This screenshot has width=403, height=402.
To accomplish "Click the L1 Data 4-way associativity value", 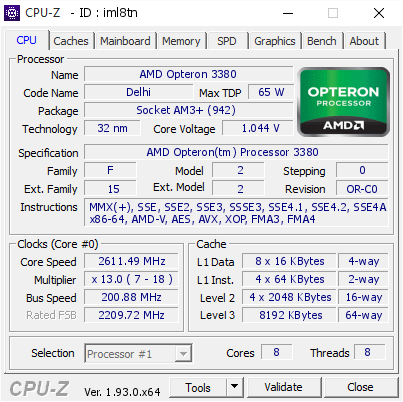I will 363,261.
